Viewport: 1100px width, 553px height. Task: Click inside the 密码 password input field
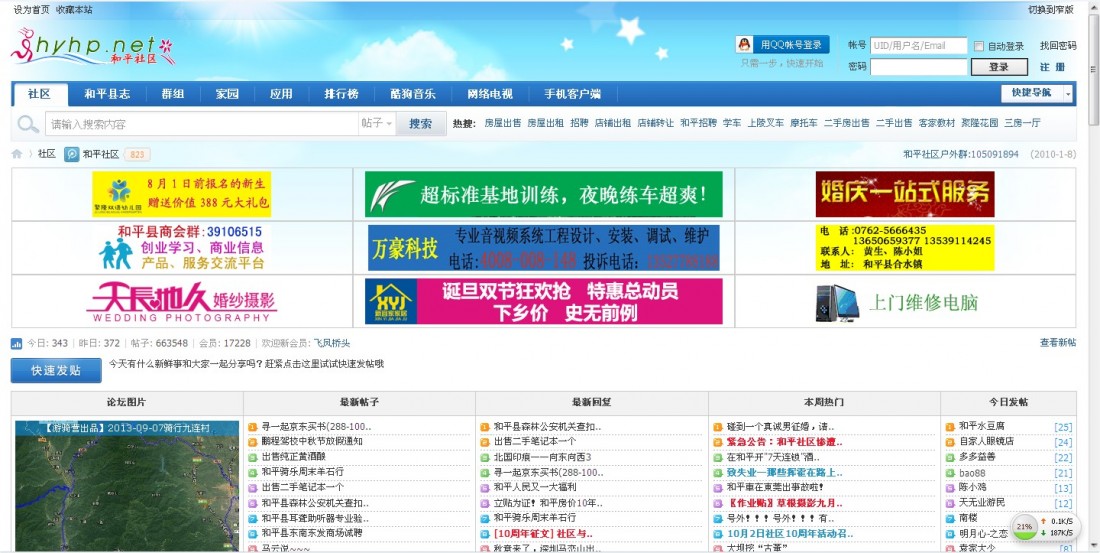918,67
